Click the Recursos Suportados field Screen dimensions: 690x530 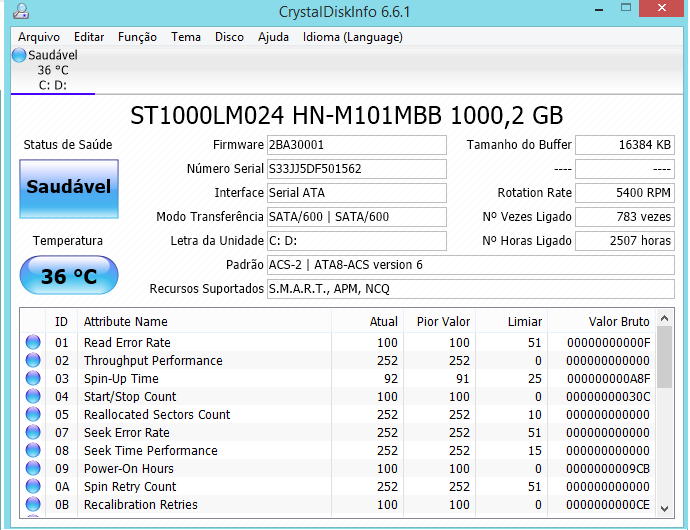pos(470,289)
